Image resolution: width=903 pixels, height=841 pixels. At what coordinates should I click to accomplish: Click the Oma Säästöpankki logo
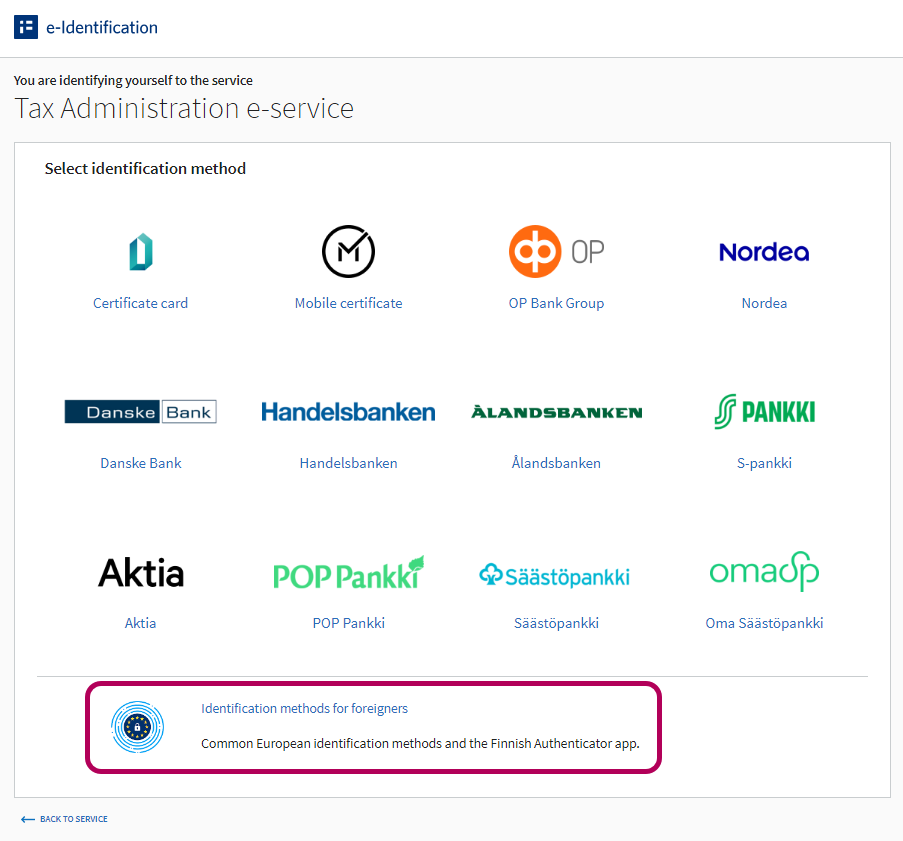point(764,572)
